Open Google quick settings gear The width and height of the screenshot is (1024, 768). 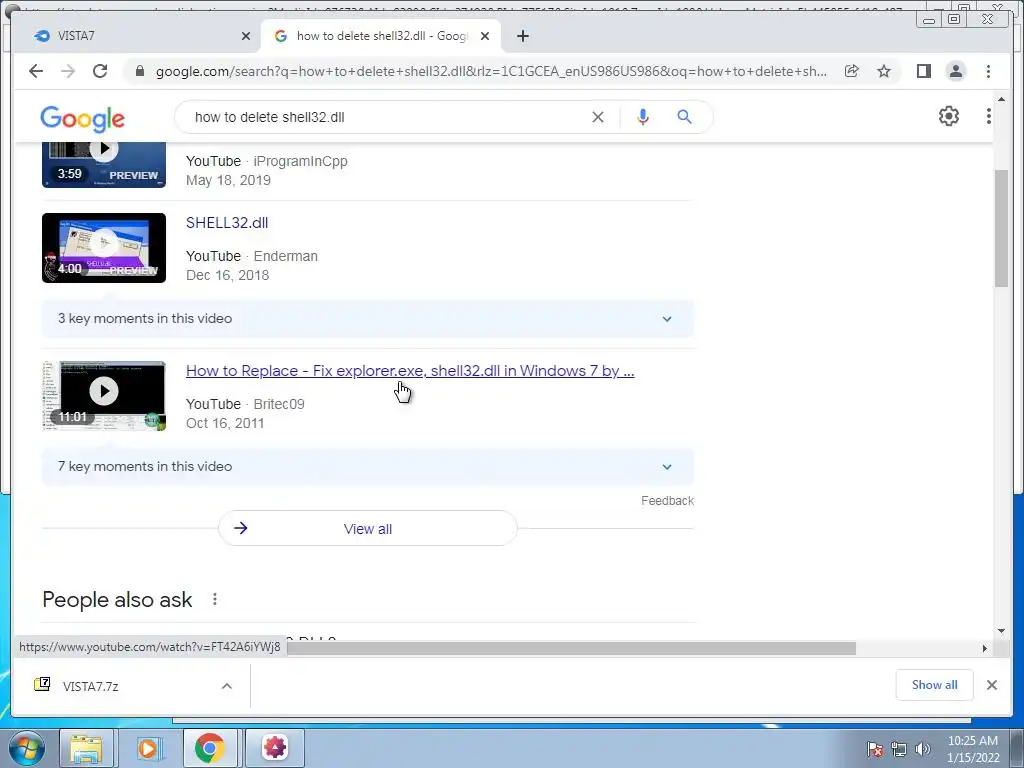pyautogui.click(x=948, y=116)
